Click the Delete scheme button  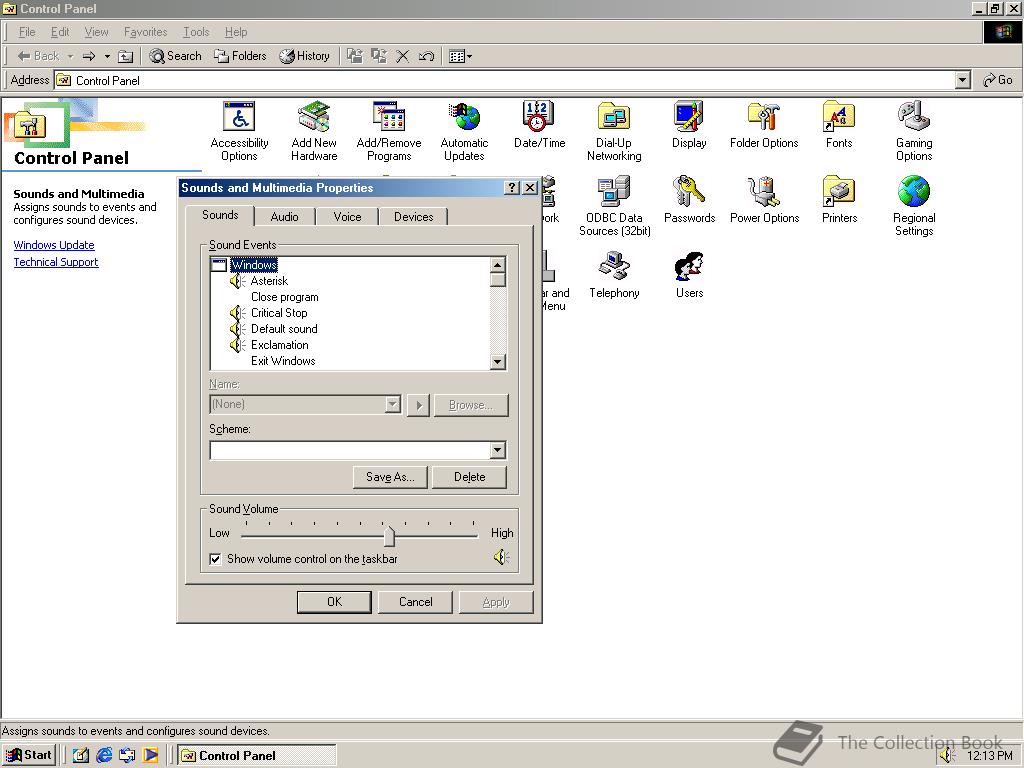(470, 477)
